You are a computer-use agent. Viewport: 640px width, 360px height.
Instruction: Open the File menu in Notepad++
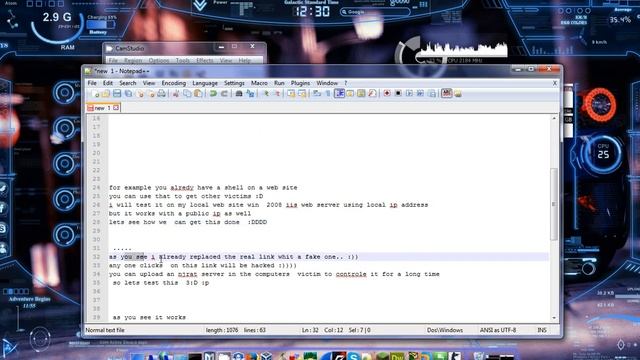(x=92, y=83)
